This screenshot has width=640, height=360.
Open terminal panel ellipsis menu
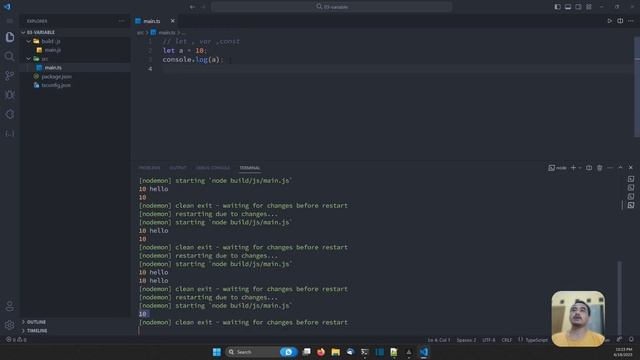[x=610, y=168]
